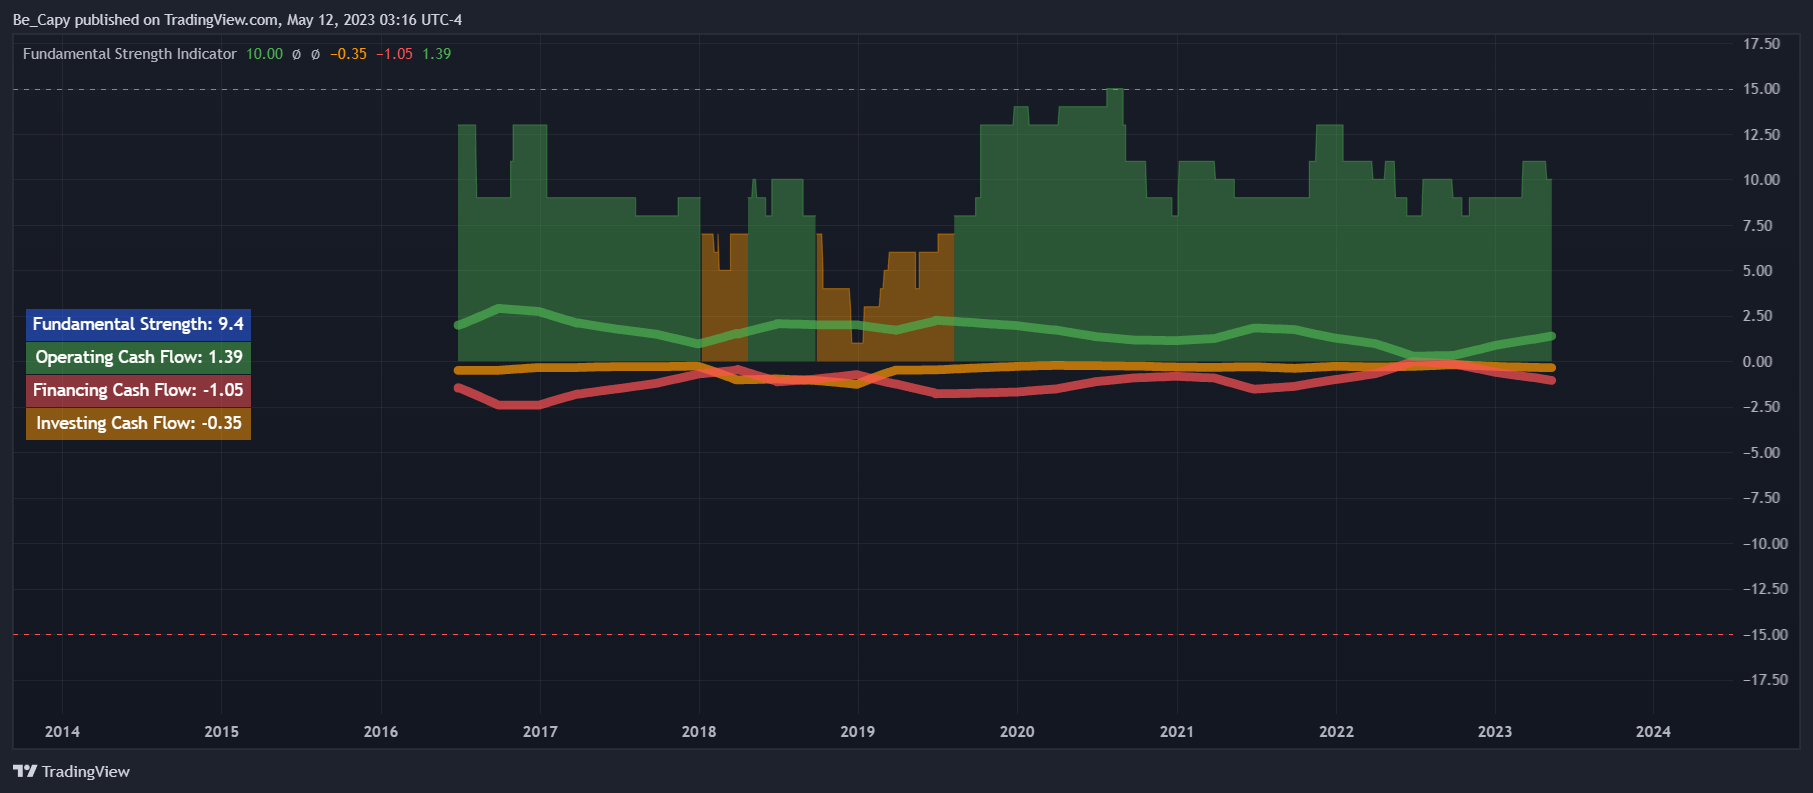Click the 2016 time axis label
The width and height of the screenshot is (1813, 793).
(x=381, y=732)
